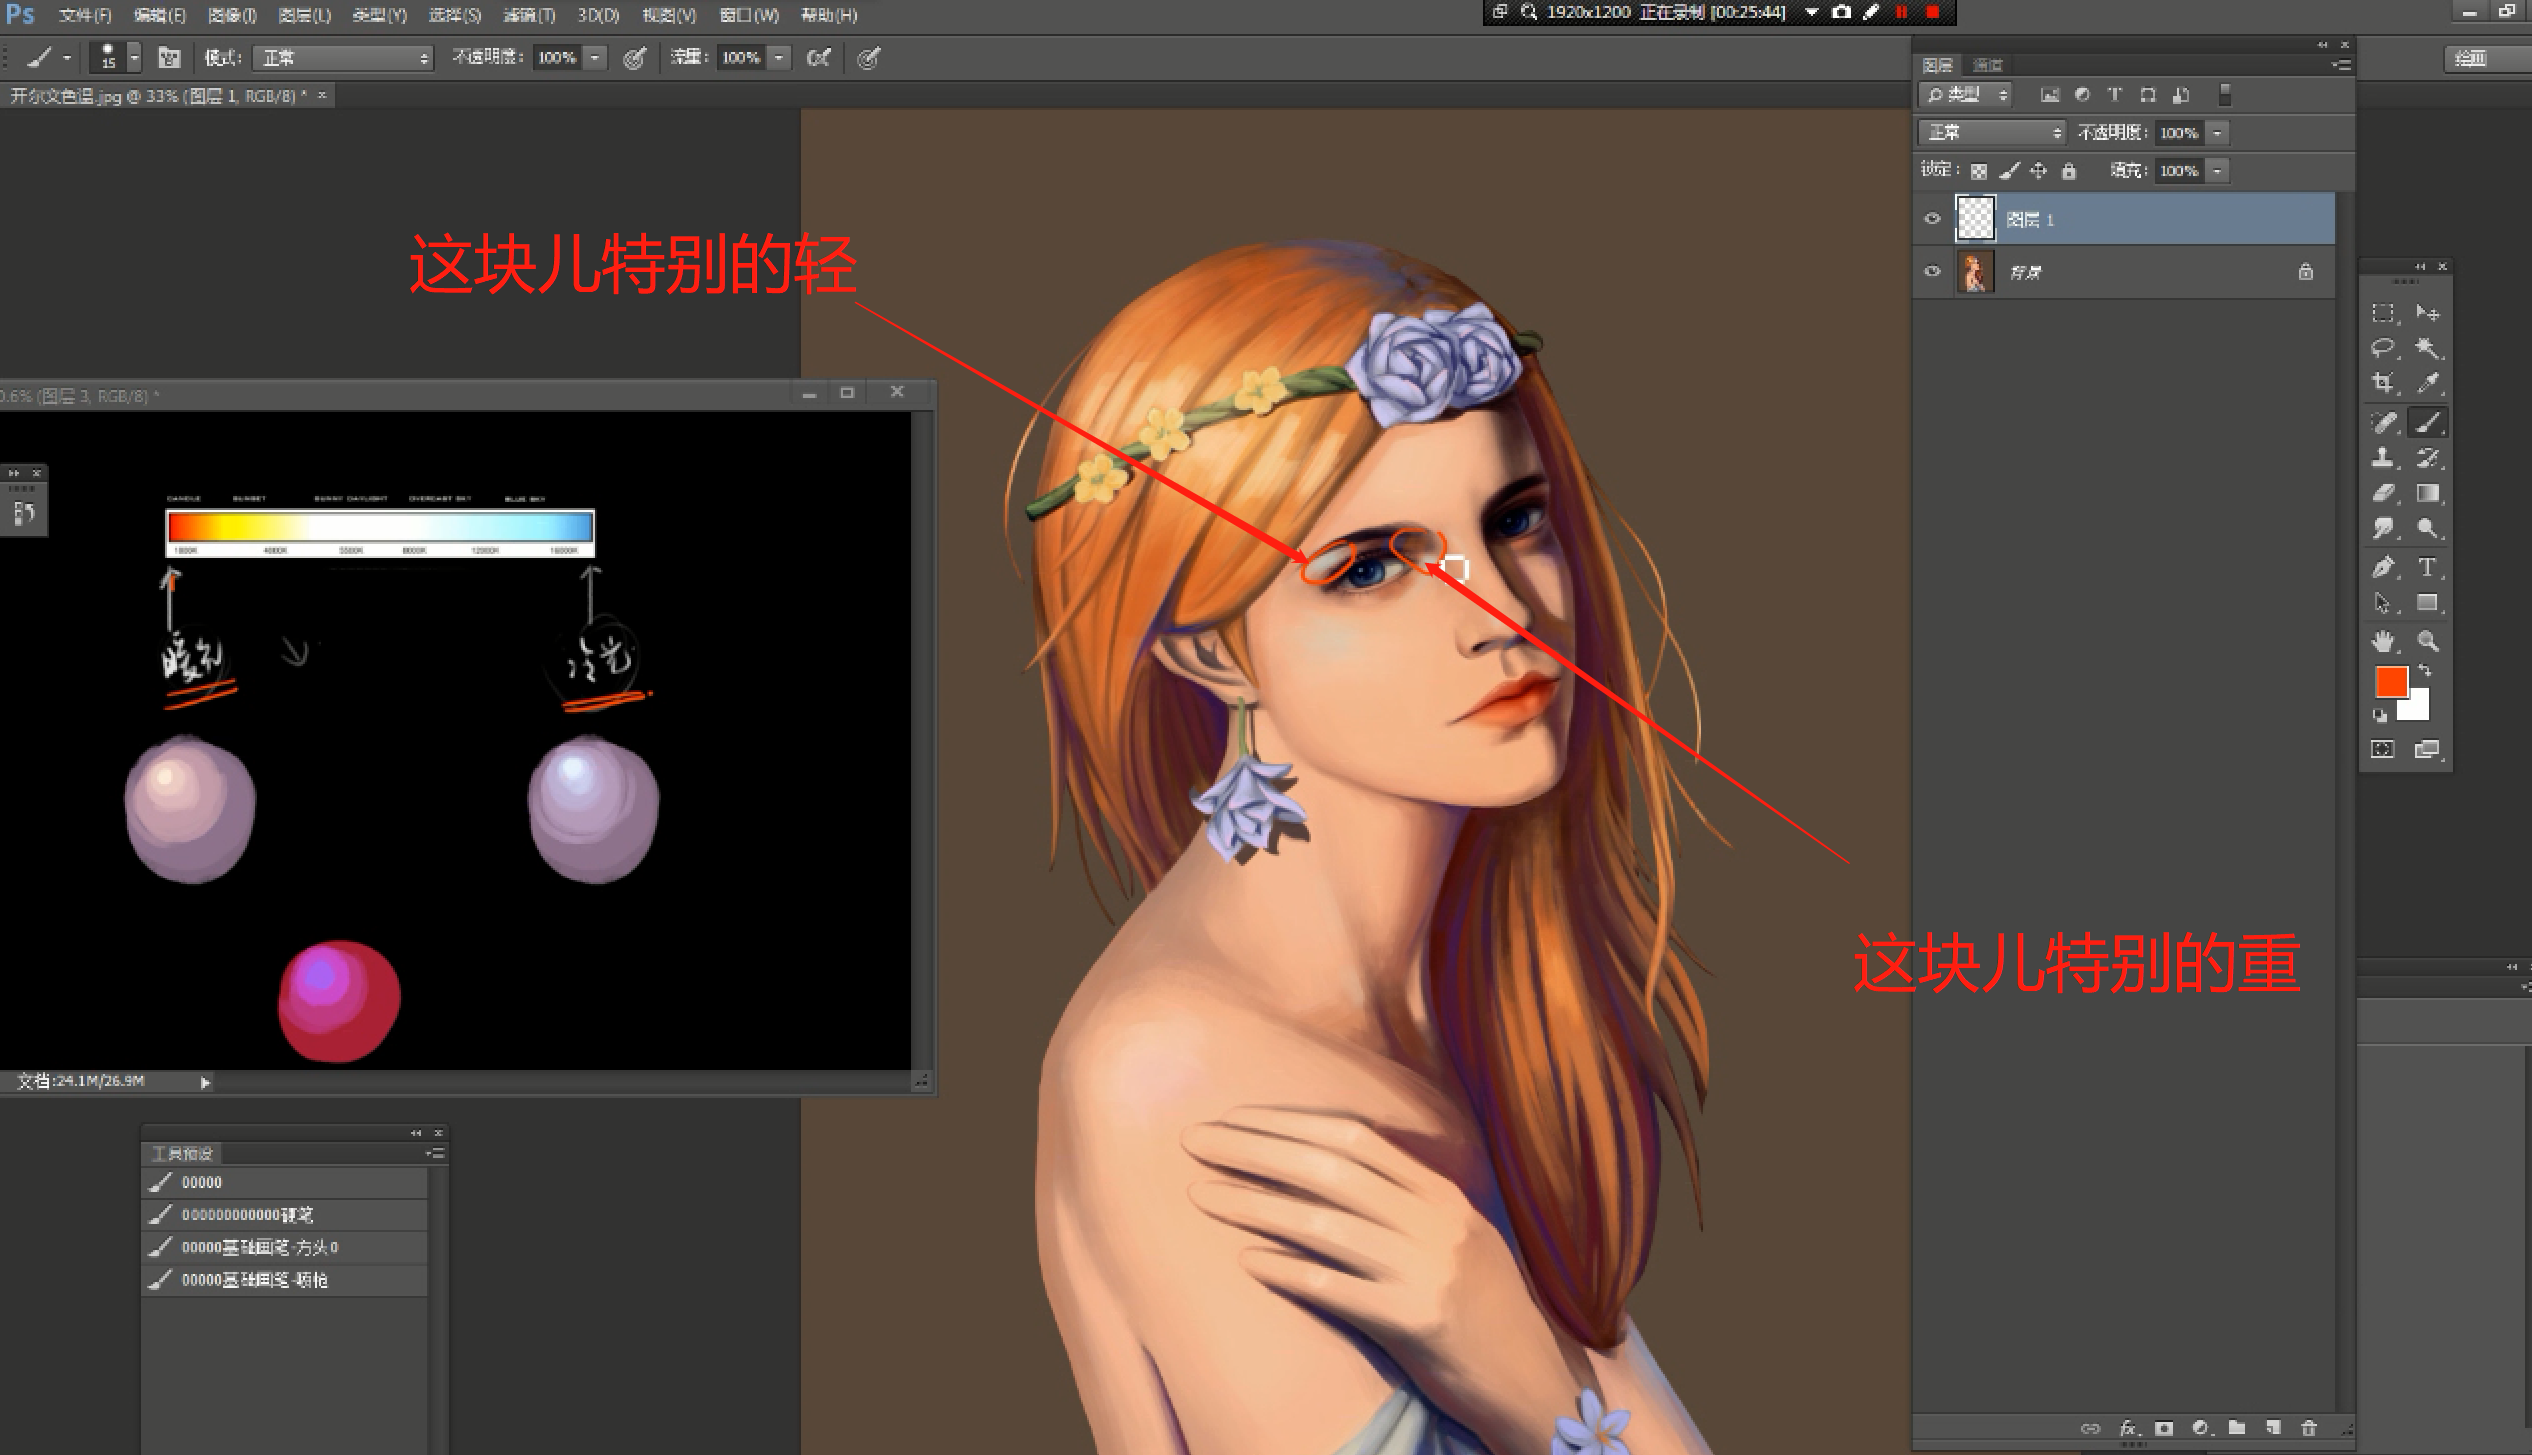Screen dimensions: 2532x1455
Task: Select the Clone Stamp tool
Action: point(2382,458)
